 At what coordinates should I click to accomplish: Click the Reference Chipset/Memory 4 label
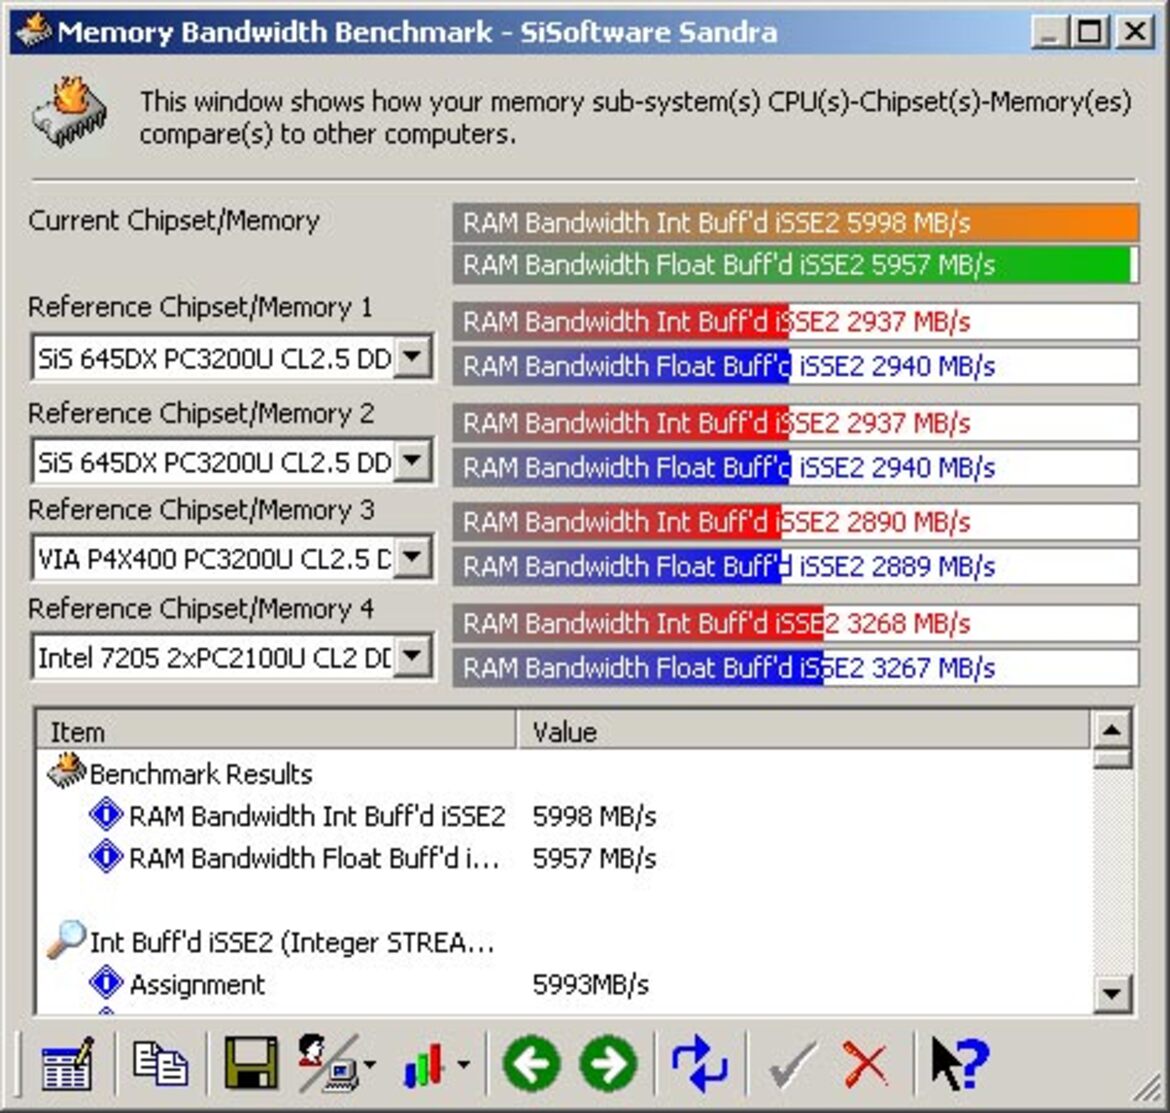pyautogui.click(x=201, y=609)
